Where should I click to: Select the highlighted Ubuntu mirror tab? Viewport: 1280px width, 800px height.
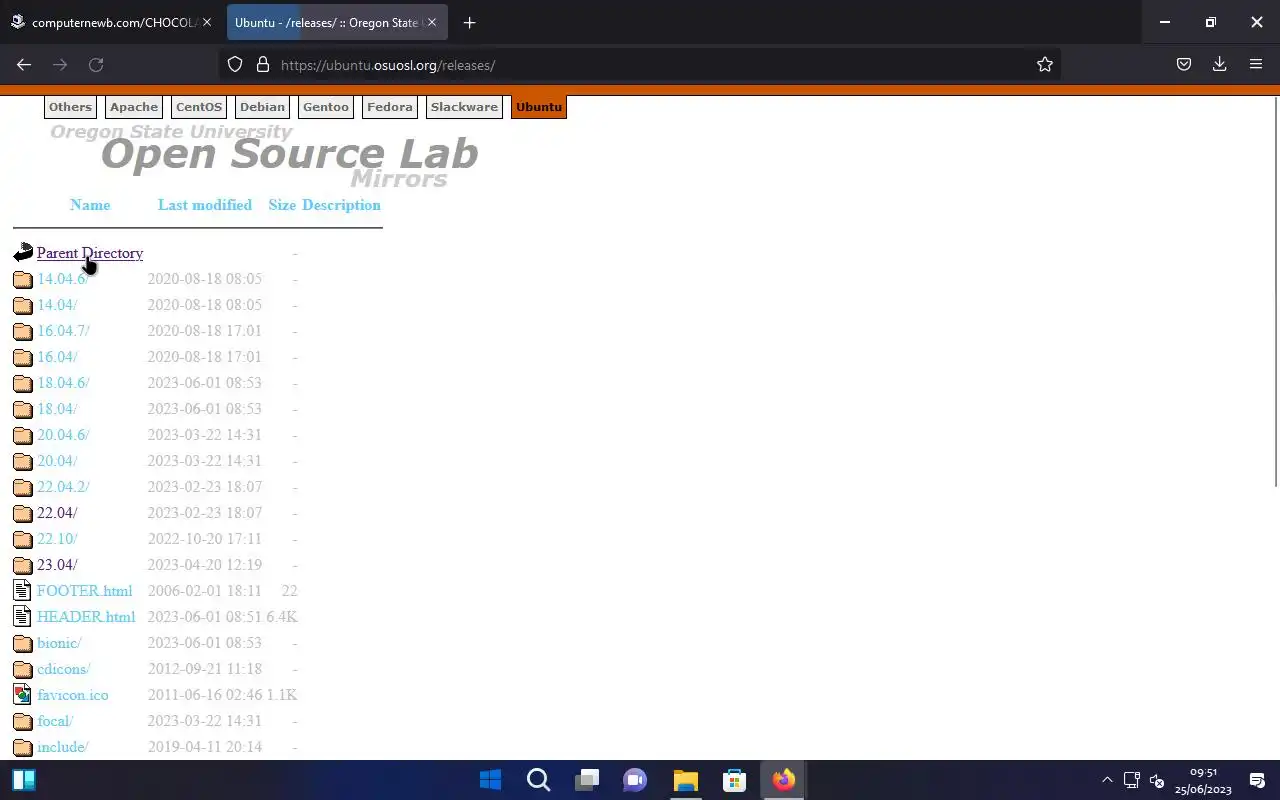539,107
